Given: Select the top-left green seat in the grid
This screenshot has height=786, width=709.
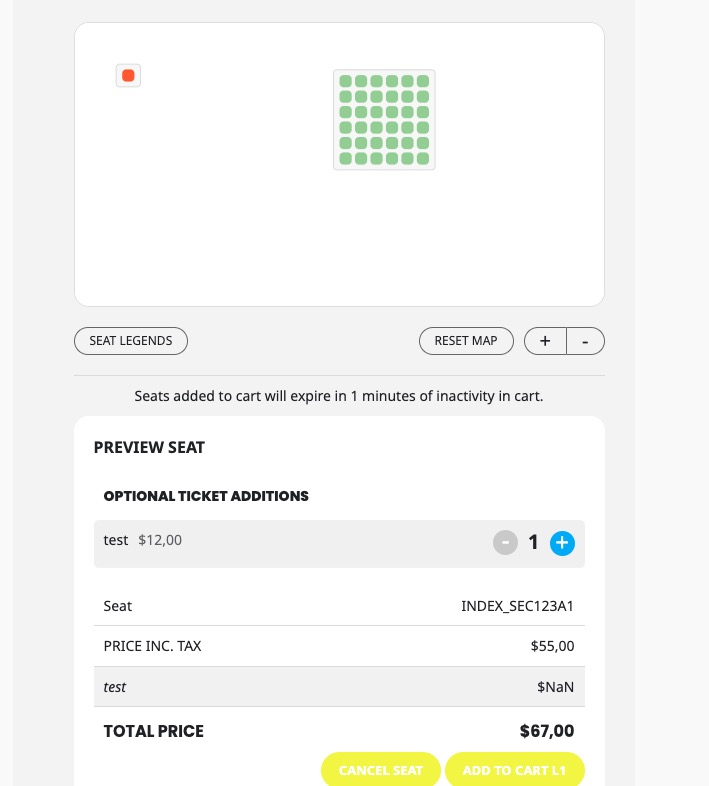Looking at the screenshot, I should click(x=345, y=81).
